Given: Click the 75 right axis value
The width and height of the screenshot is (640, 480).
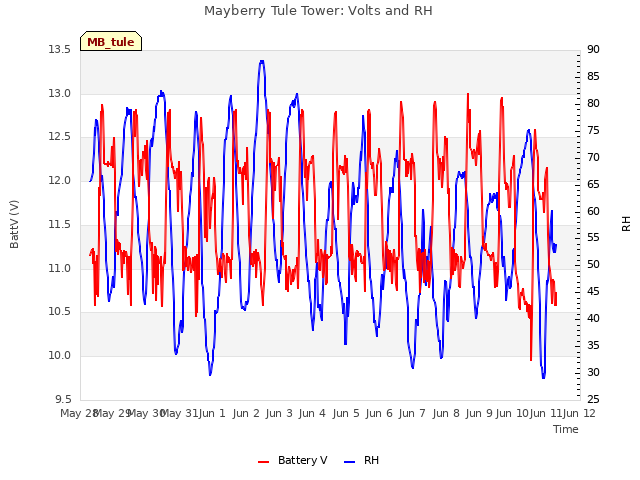Looking at the screenshot, I should click(x=593, y=130).
